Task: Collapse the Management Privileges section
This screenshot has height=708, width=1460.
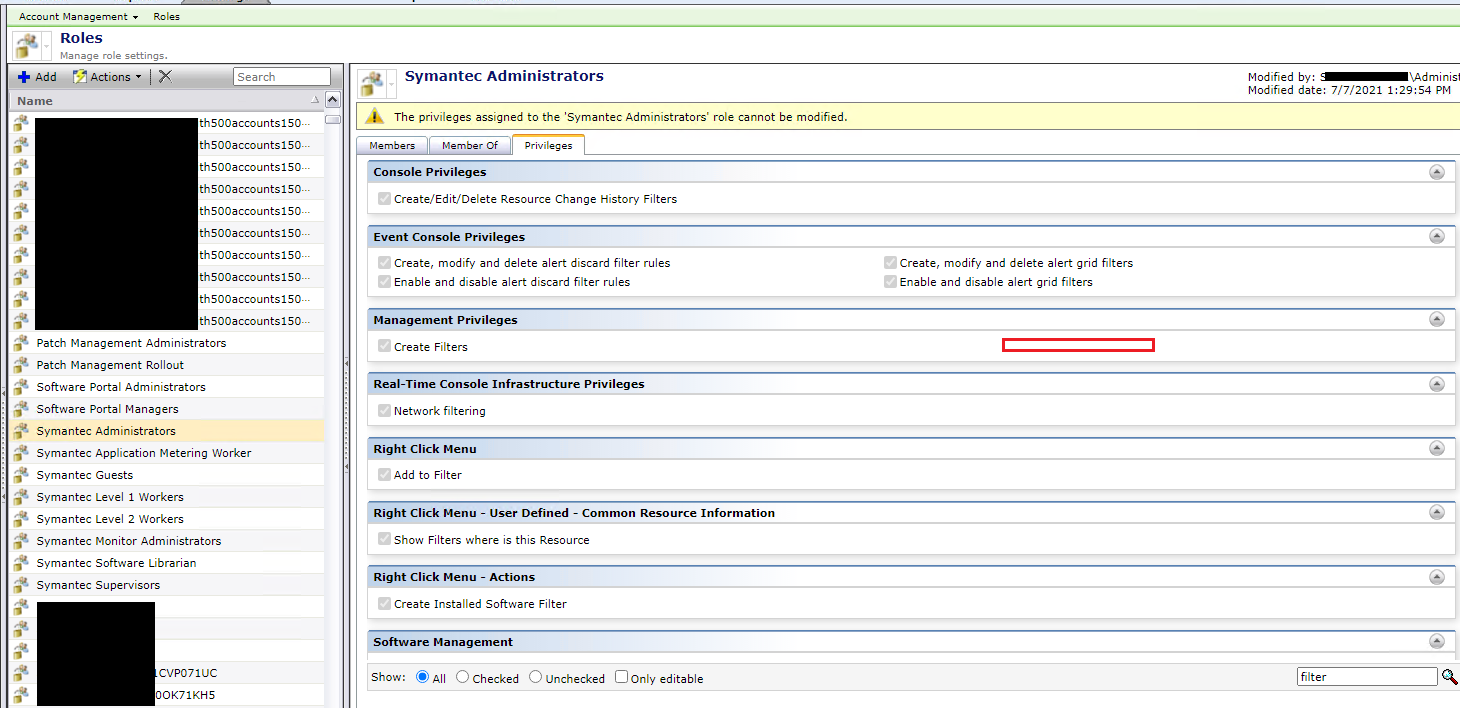Action: (1437, 320)
